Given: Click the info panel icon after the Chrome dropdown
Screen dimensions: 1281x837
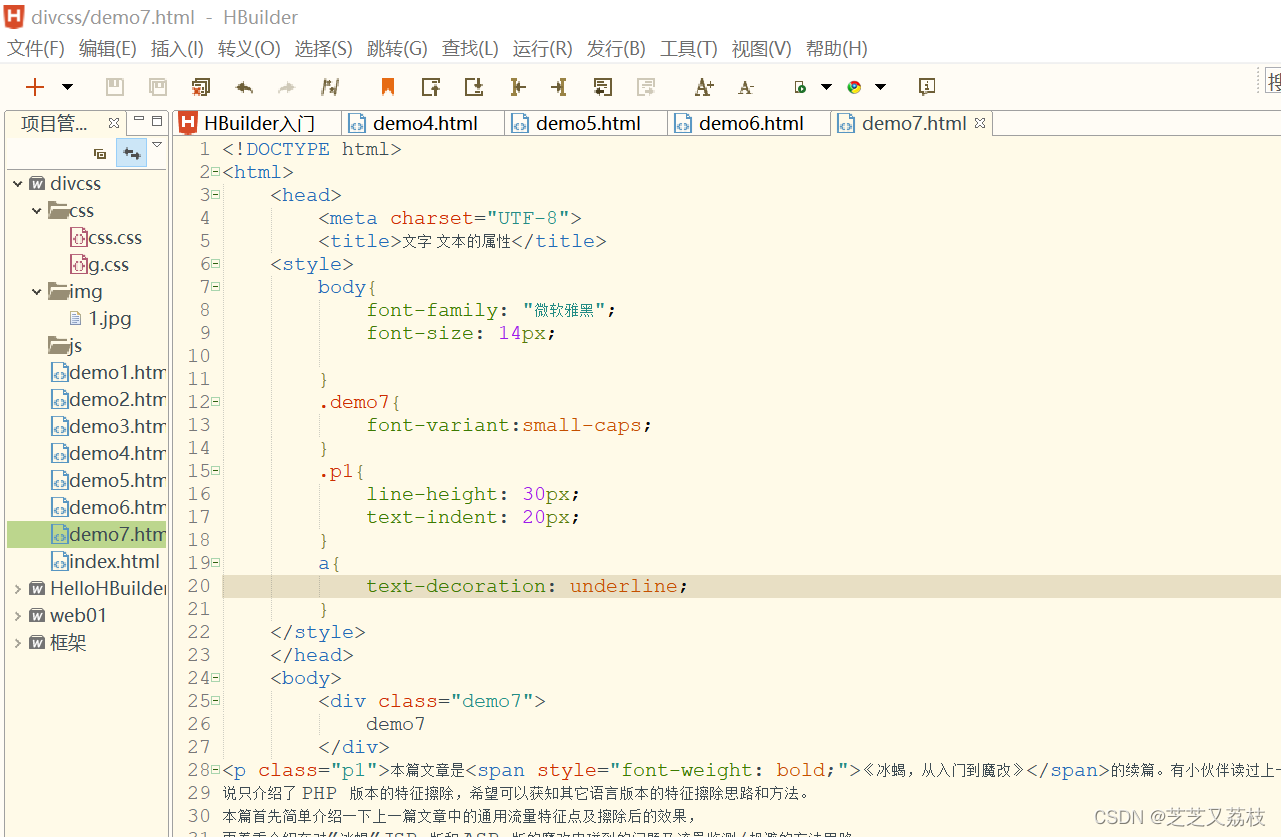Looking at the screenshot, I should [x=927, y=87].
